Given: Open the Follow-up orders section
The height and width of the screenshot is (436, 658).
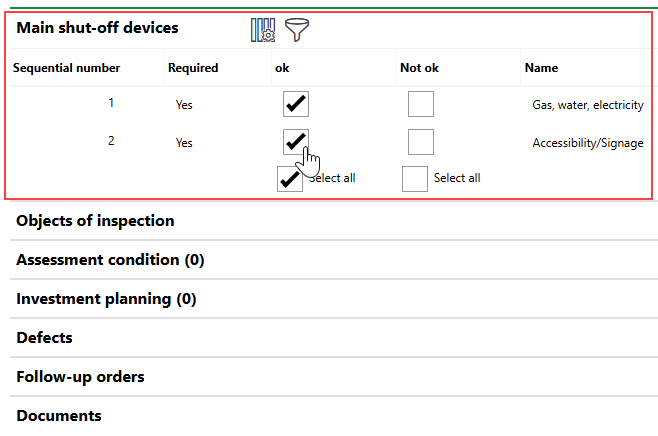Looking at the screenshot, I should click(x=80, y=377).
